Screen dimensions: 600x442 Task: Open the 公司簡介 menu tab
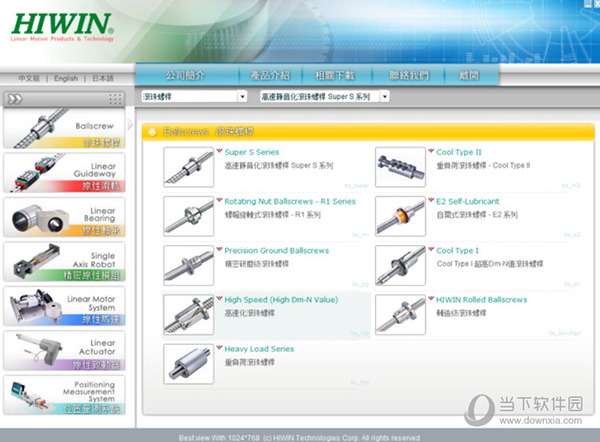(x=186, y=75)
